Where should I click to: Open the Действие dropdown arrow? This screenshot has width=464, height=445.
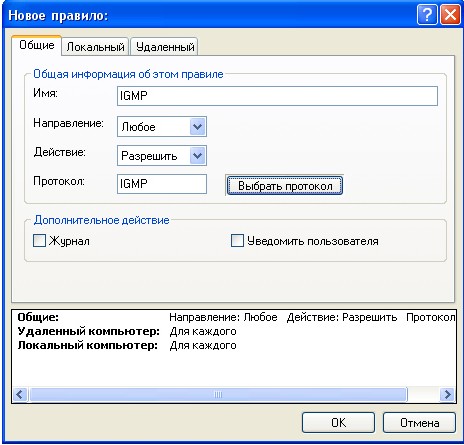point(198,156)
